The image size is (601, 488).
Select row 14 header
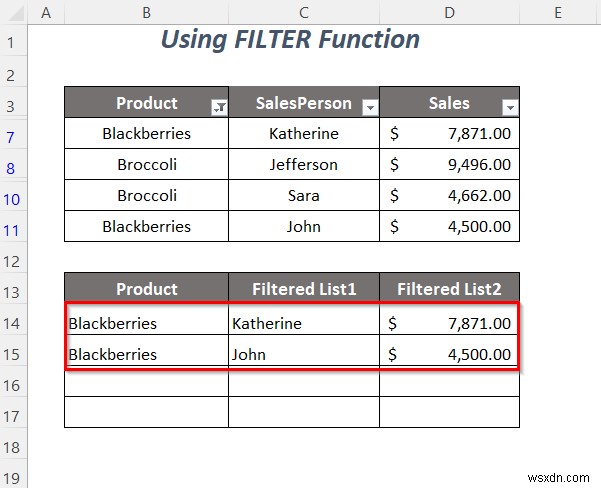point(12,323)
